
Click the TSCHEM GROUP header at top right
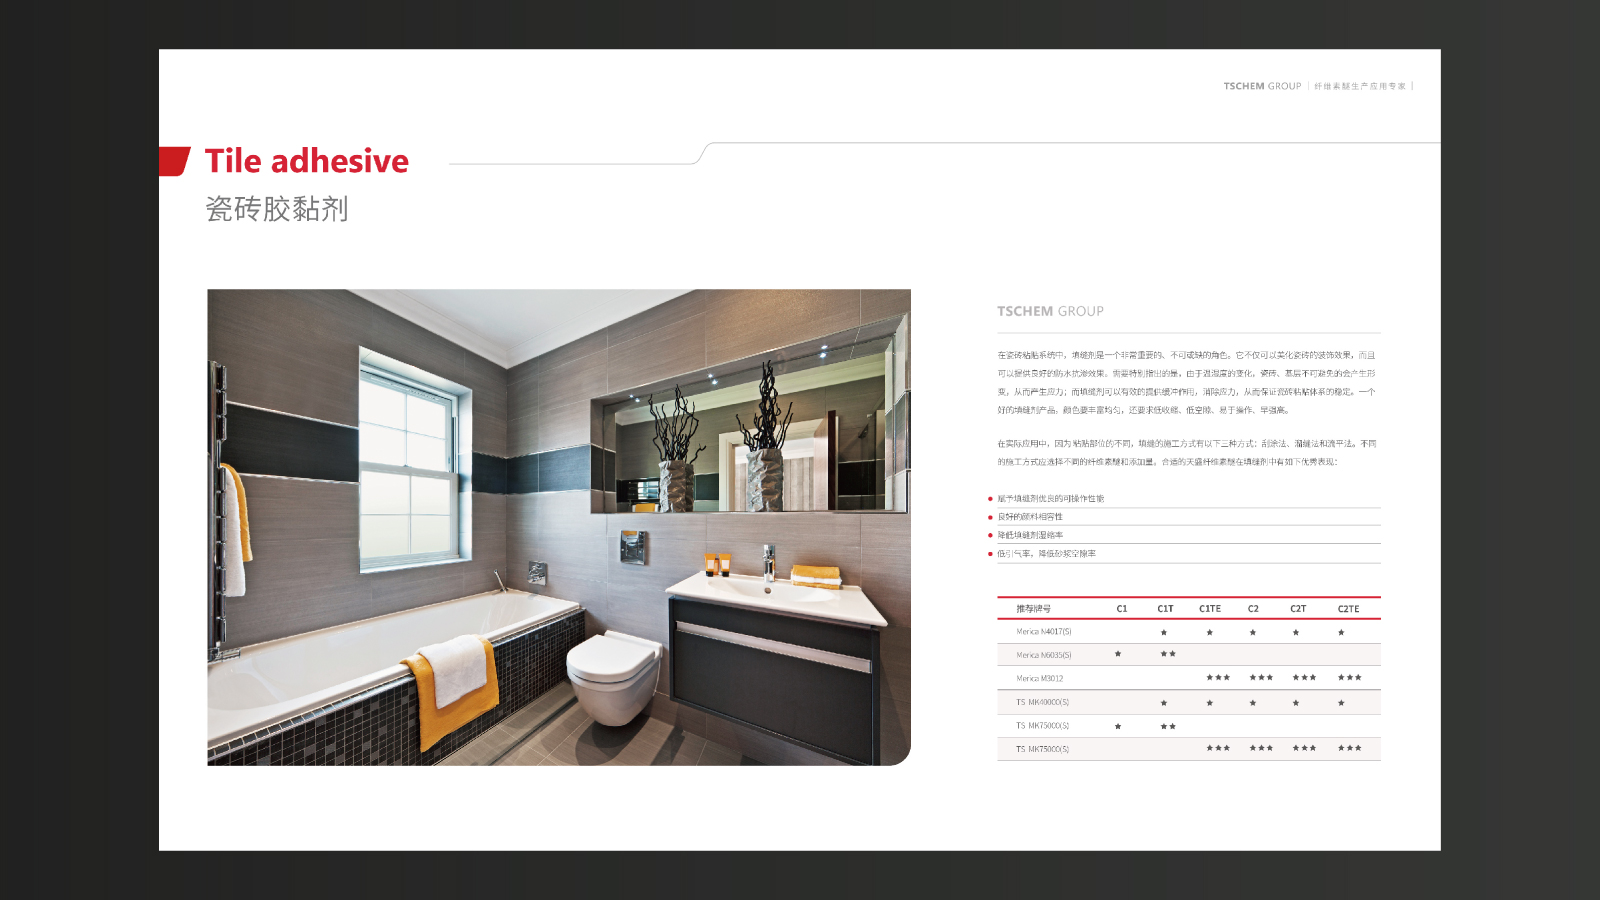pyautogui.click(x=1262, y=86)
